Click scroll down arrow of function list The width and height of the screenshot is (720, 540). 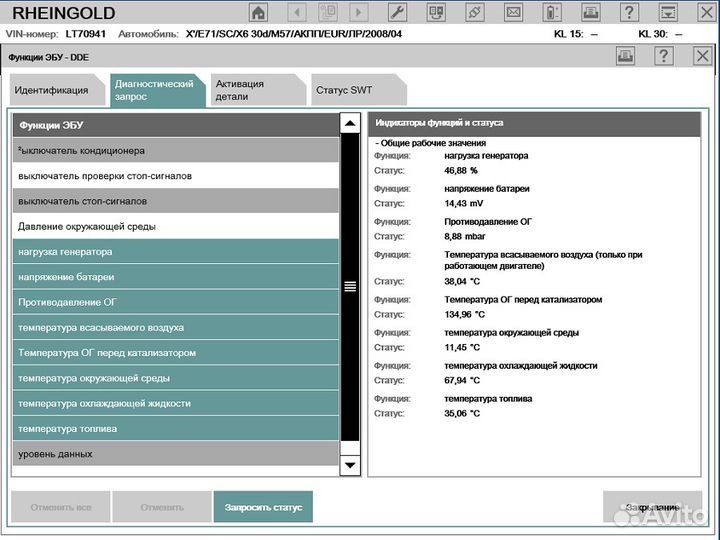(350, 465)
